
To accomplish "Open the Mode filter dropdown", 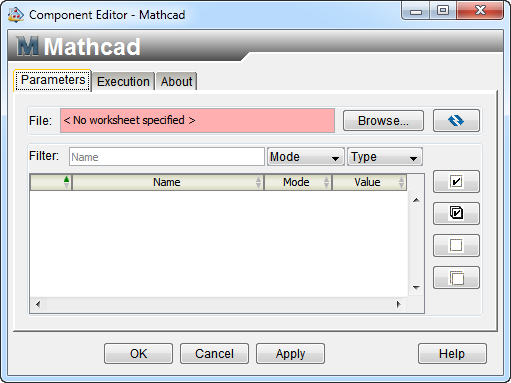I will [x=305, y=157].
